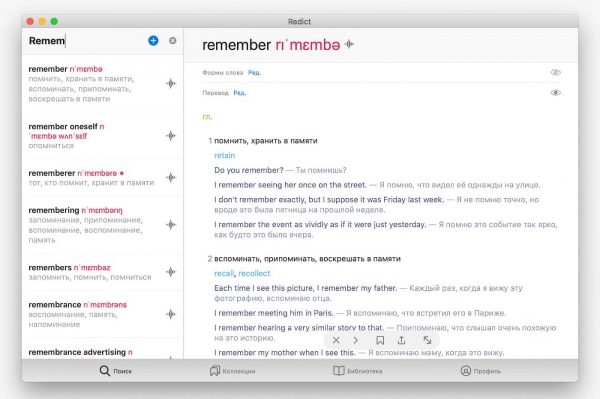
Task: Go to the Профиль tab
Action: (481, 371)
